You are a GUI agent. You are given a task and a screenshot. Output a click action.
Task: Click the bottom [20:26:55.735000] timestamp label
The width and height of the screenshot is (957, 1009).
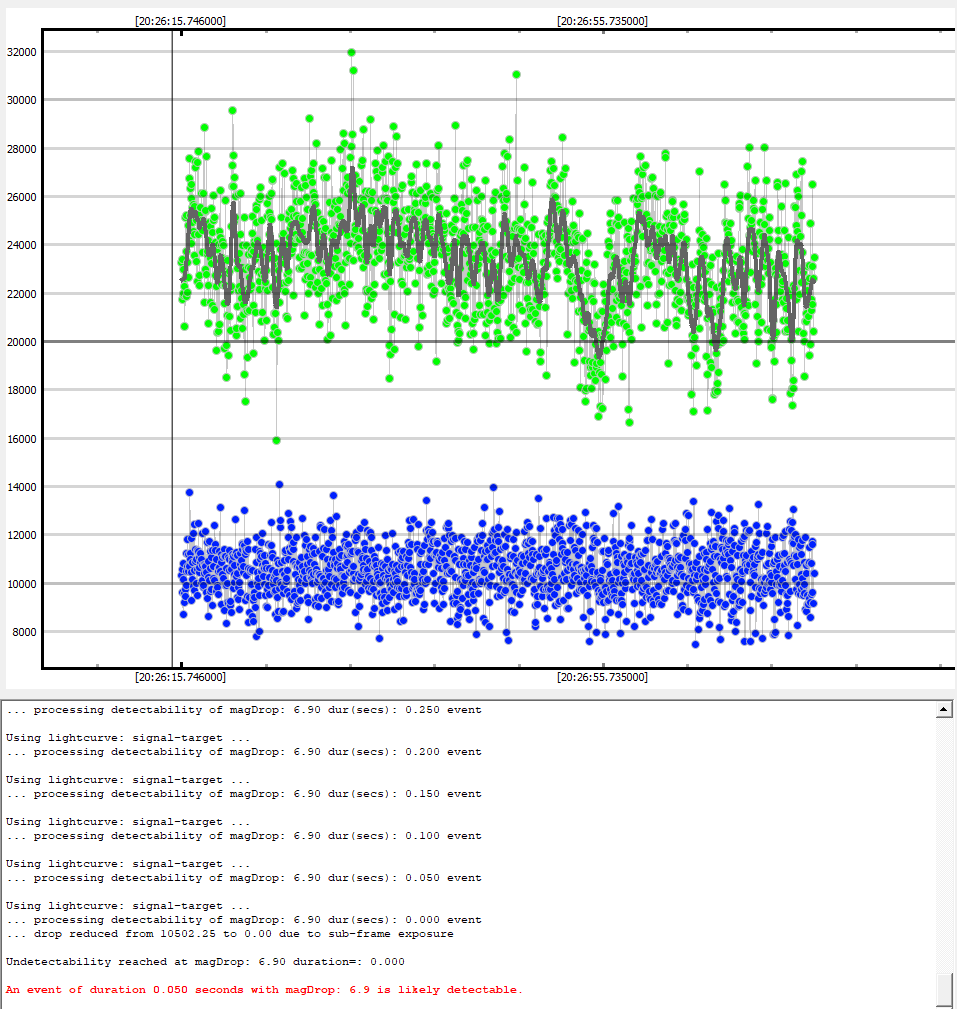(x=602, y=677)
